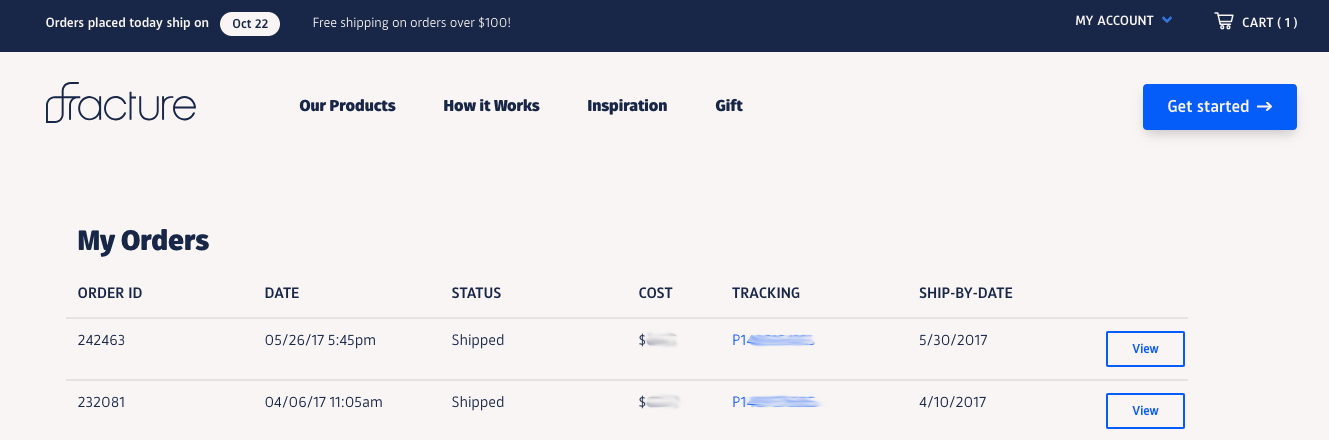Open the Our Products menu
This screenshot has width=1329, height=440.
[x=347, y=106]
